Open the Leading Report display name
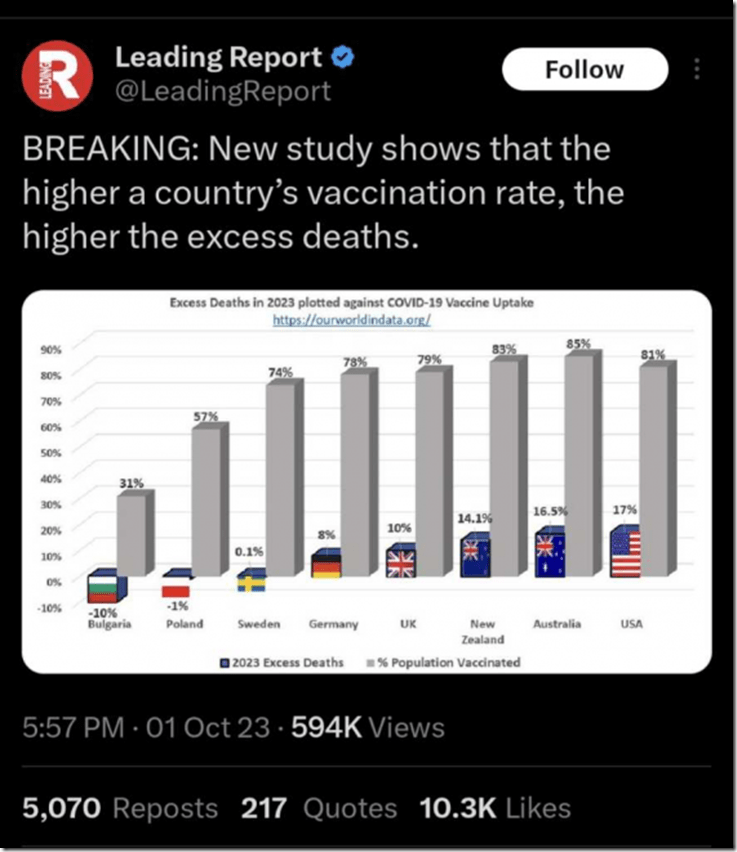737x852 pixels. (x=219, y=58)
